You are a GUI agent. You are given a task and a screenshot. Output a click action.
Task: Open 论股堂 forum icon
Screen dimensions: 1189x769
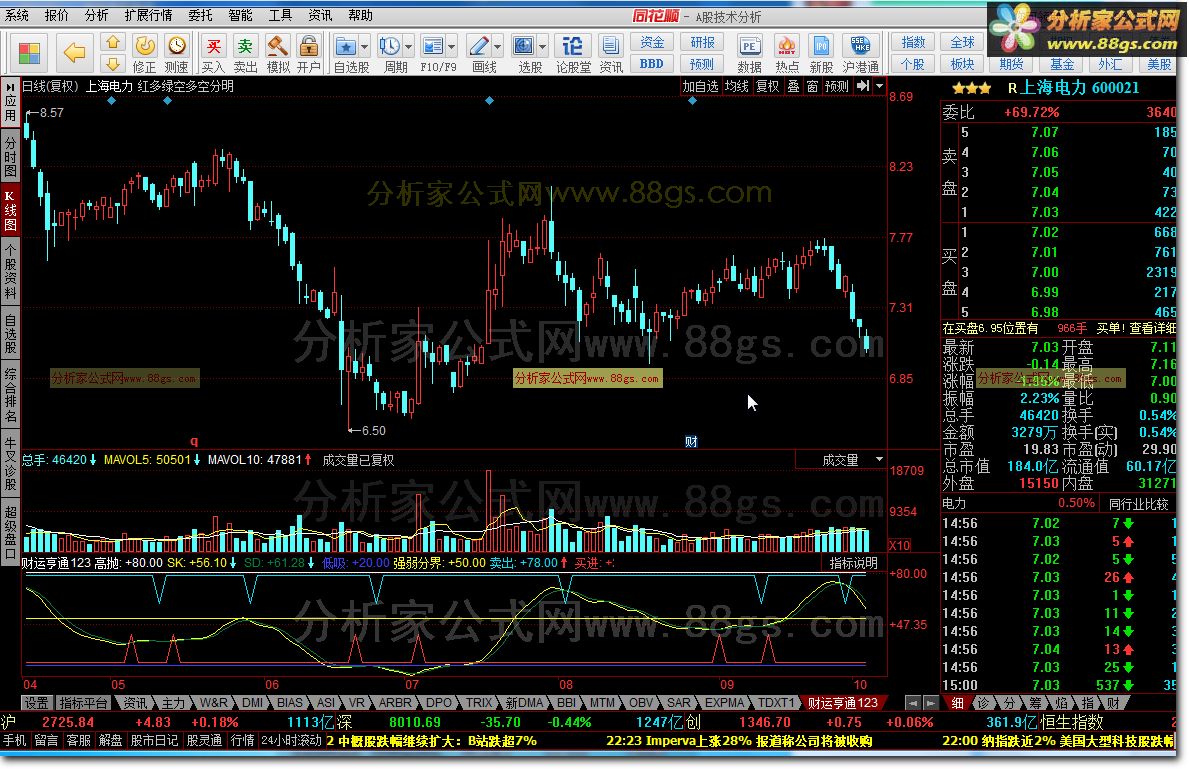(x=573, y=54)
